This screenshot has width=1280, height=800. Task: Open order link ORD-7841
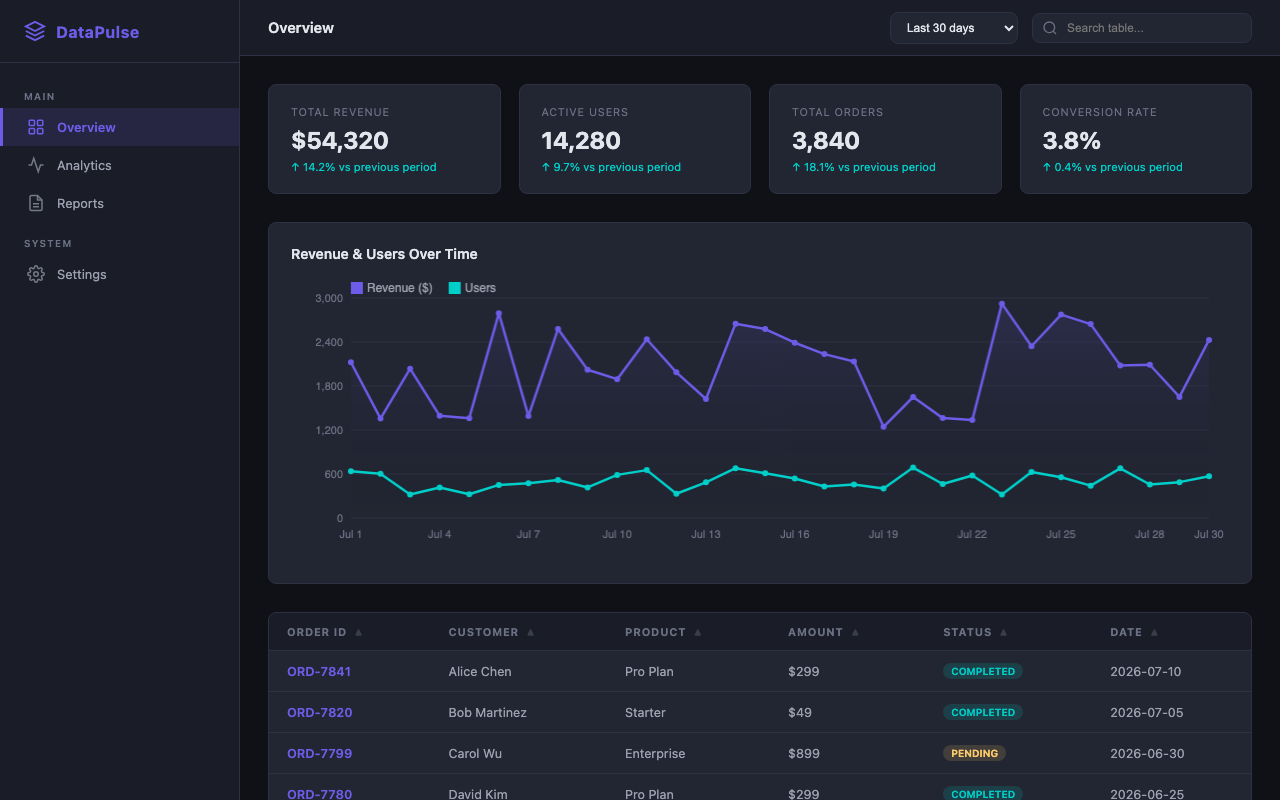point(319,672)
